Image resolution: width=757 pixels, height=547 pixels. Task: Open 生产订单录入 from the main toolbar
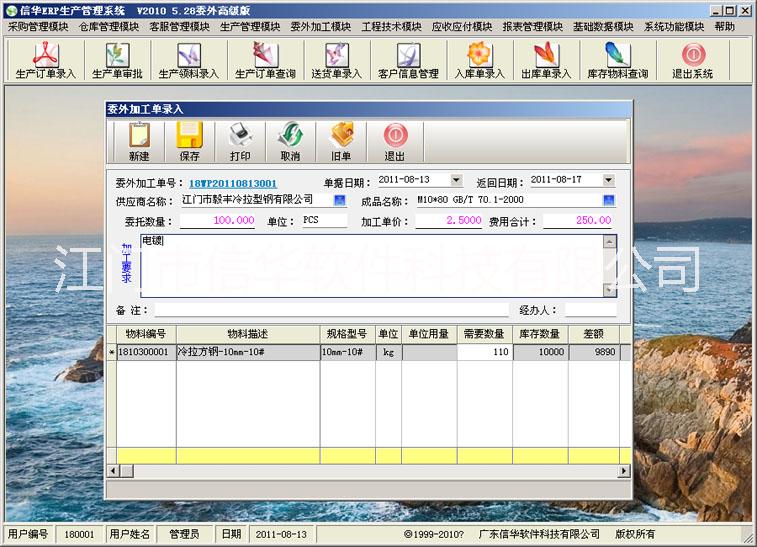click(45, 60)
